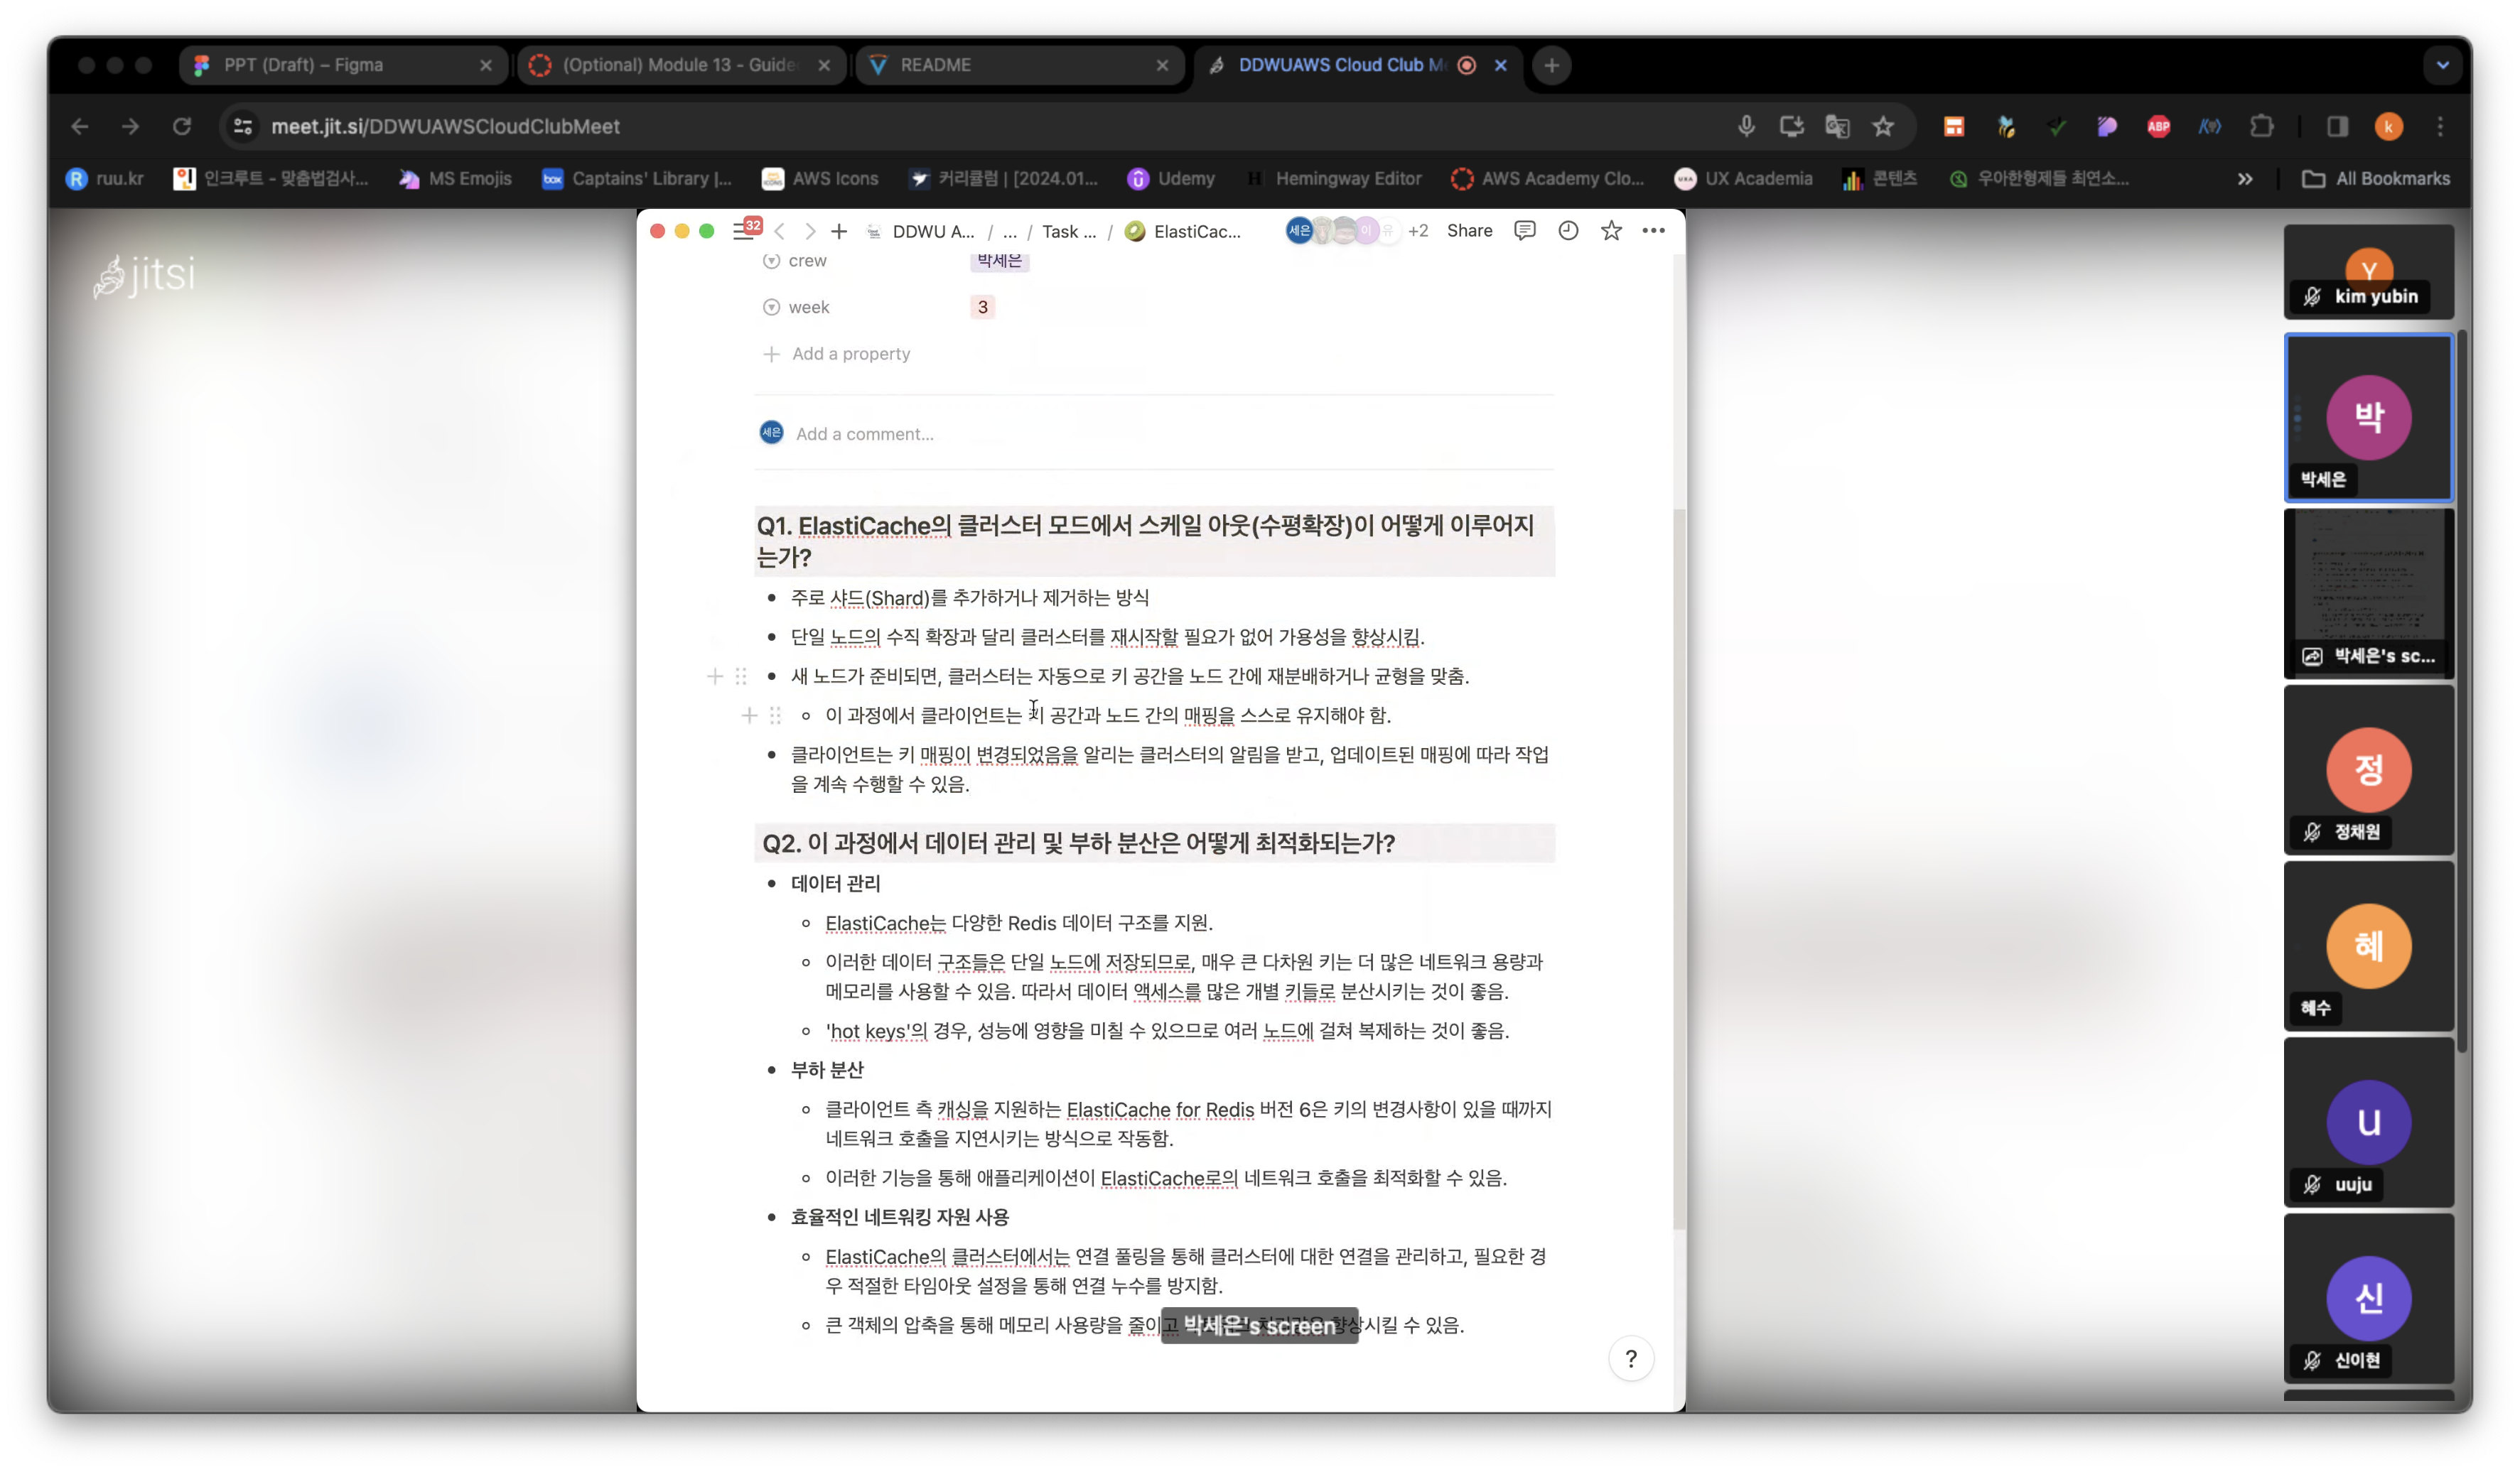2520x1472 pixels.
Task: Add a block below the 새 노드가 line
Action: click(x=714, y=676)
